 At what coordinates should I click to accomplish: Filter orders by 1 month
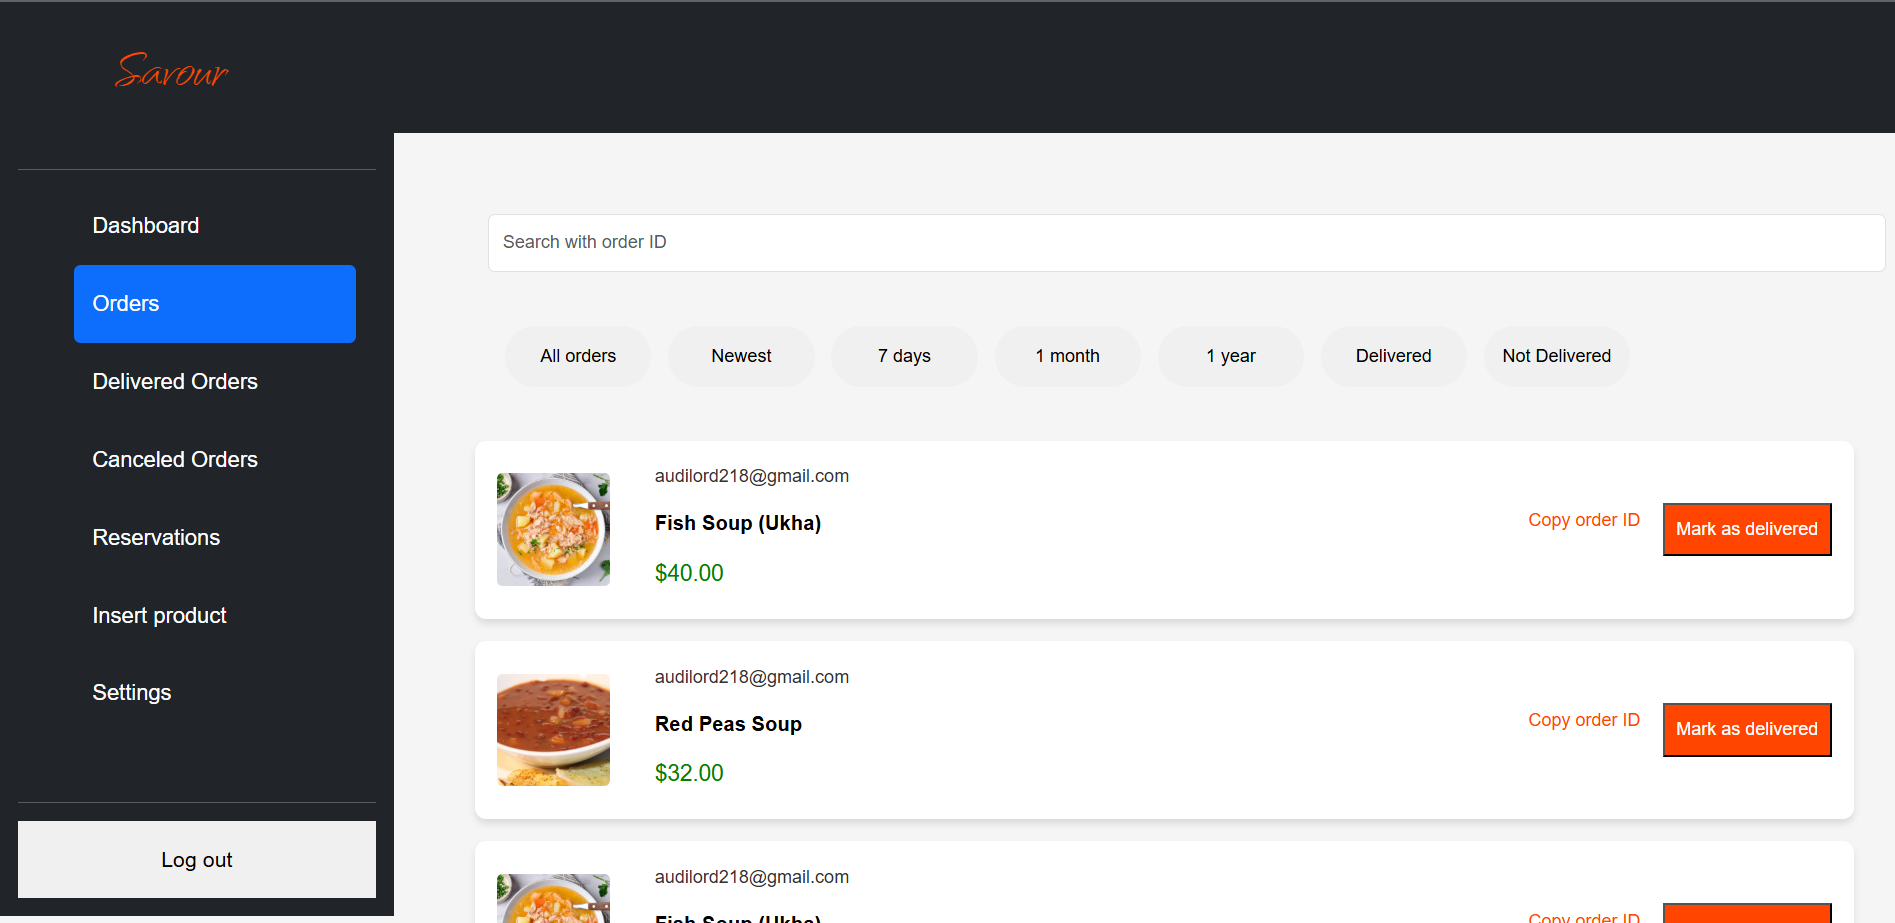pyautogui.click(x=1067, y=355)
